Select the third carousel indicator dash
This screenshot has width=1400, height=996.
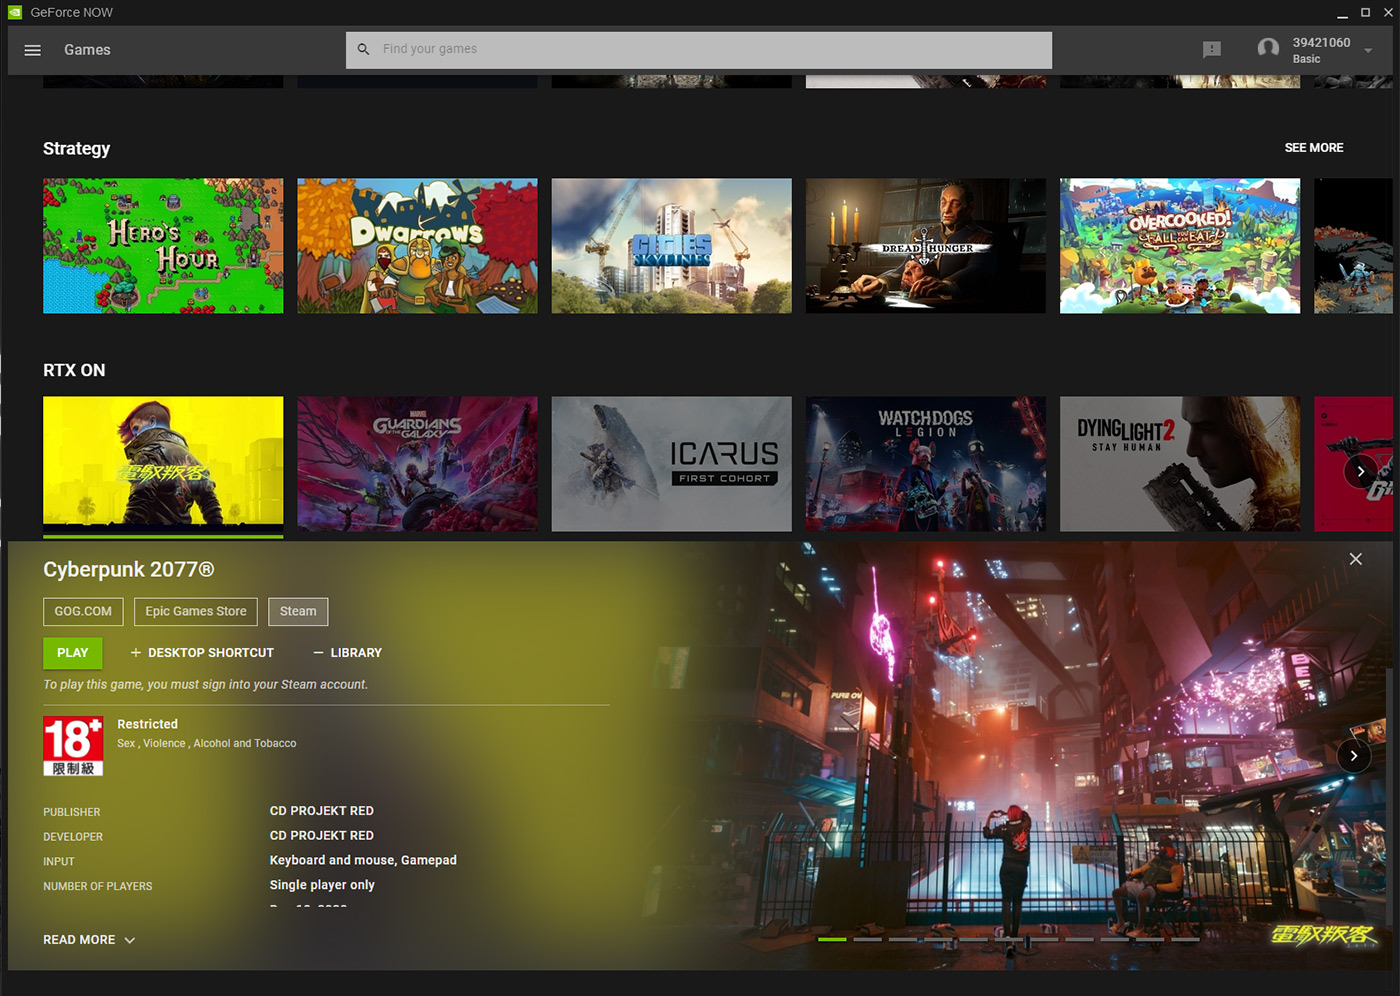pos(903,940)
